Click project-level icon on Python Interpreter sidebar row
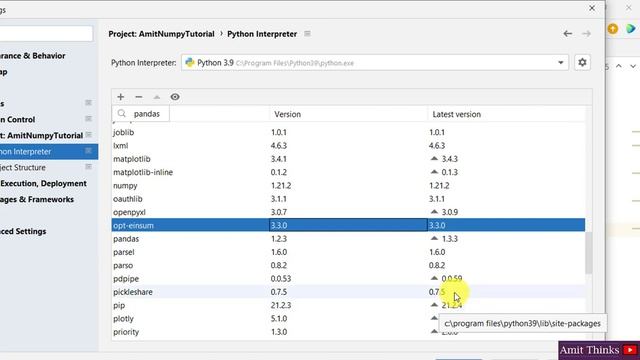 click(88, 151)
